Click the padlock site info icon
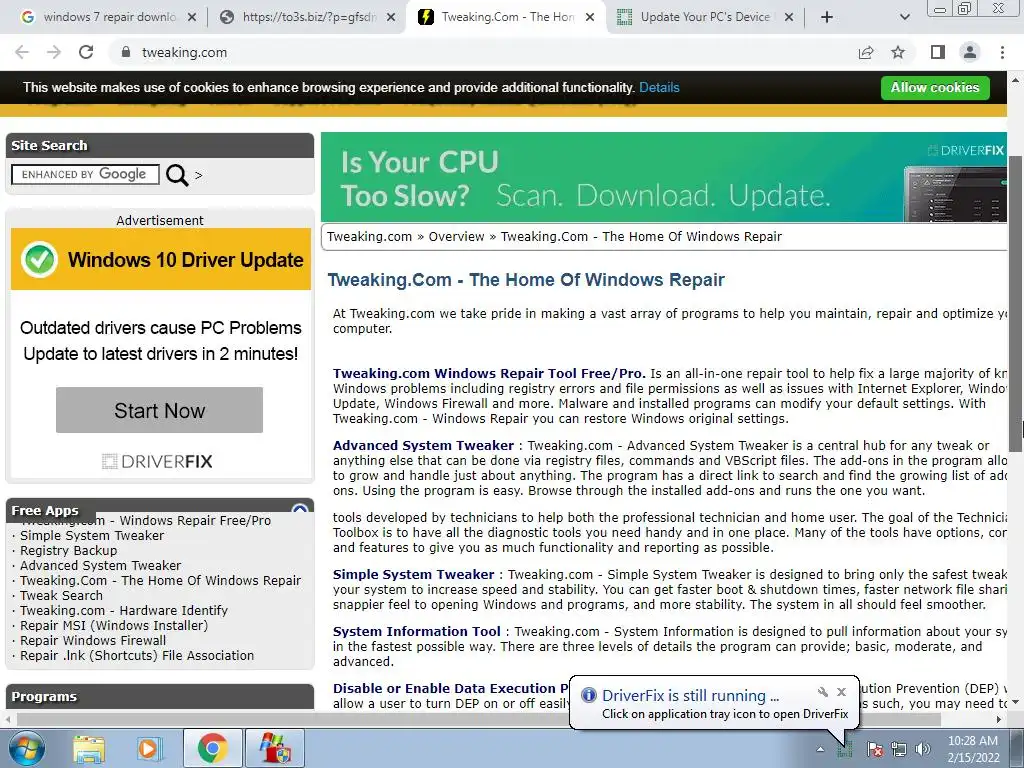1024x768 pixels. [x=126, y=52]
